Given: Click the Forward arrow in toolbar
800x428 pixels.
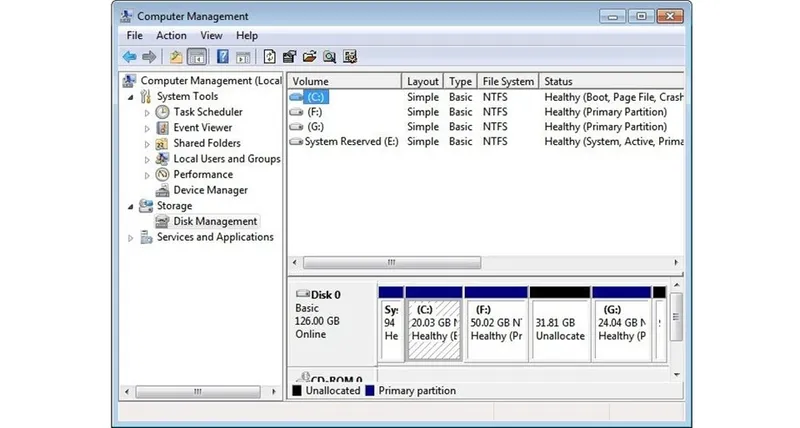Looking at the screenshot, I should click(149, 57).
